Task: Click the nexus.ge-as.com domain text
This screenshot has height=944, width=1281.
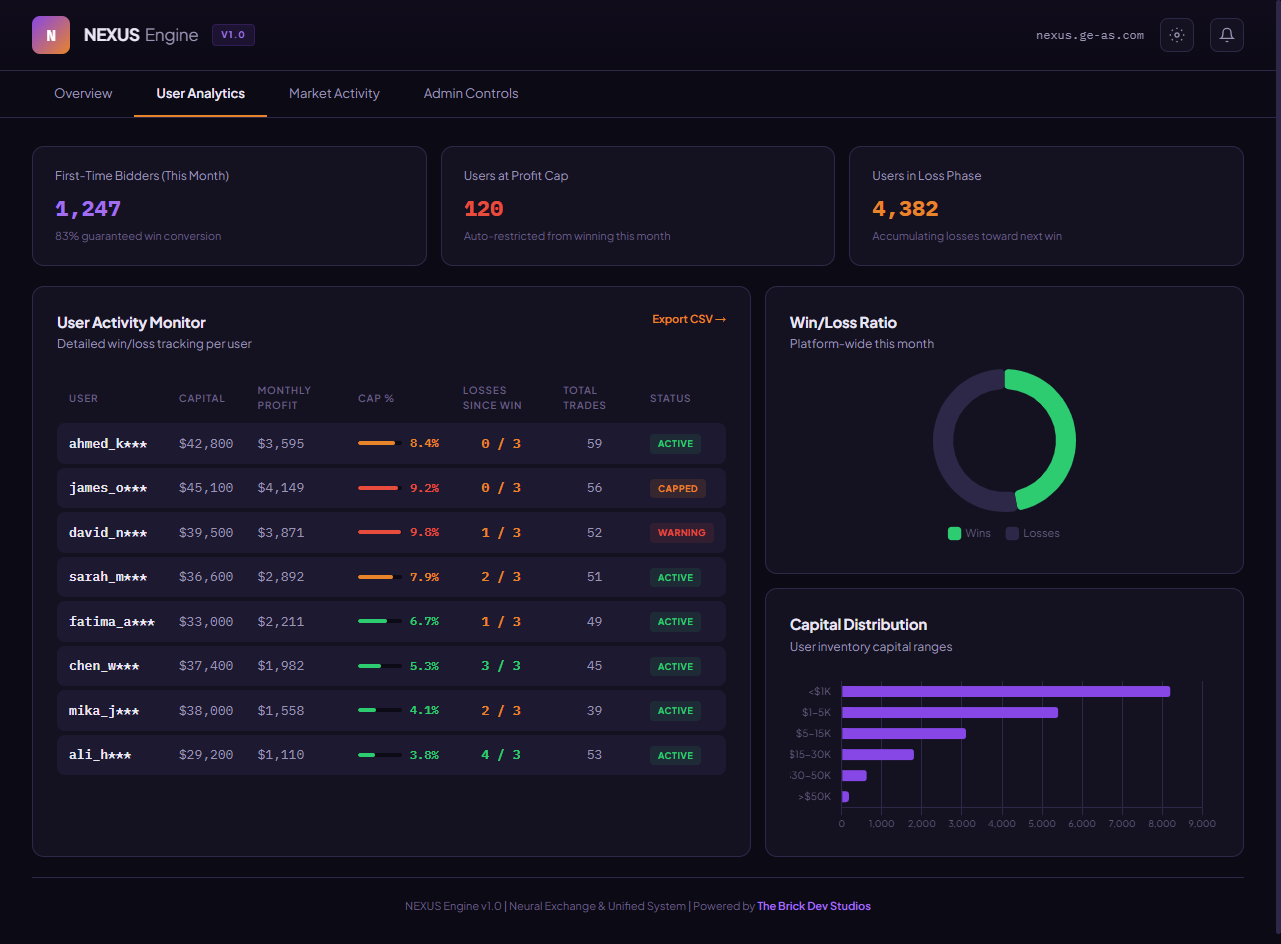Action: (x=1090, y=34)
